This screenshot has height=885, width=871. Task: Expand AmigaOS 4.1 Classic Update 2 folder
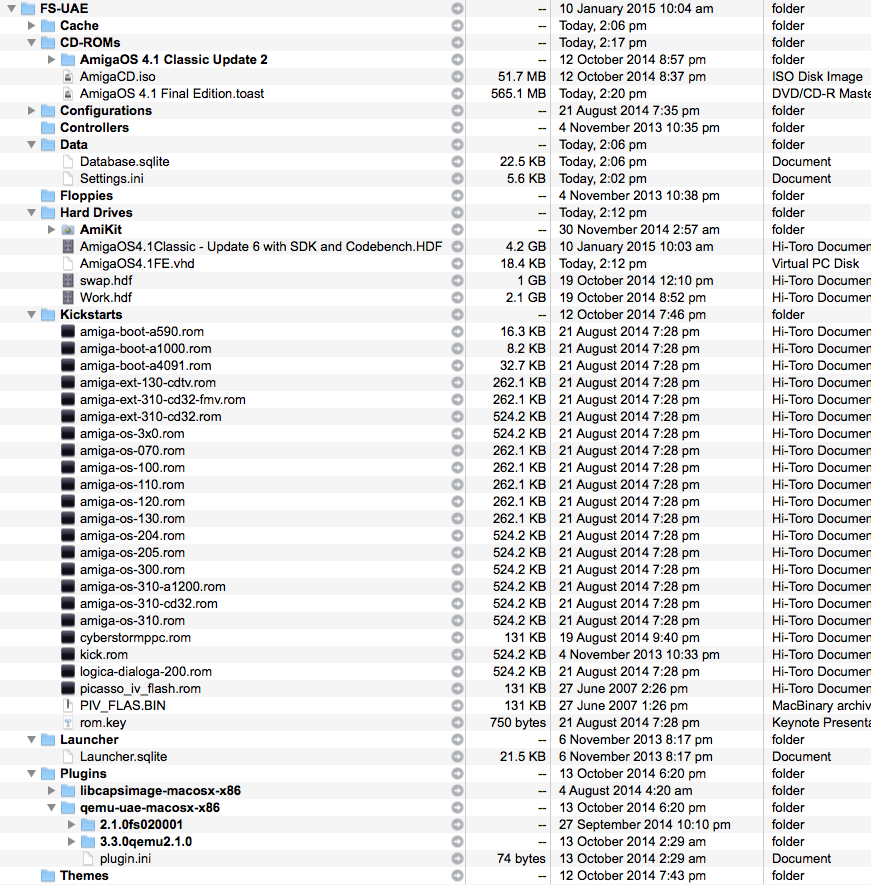coord(51,59)
